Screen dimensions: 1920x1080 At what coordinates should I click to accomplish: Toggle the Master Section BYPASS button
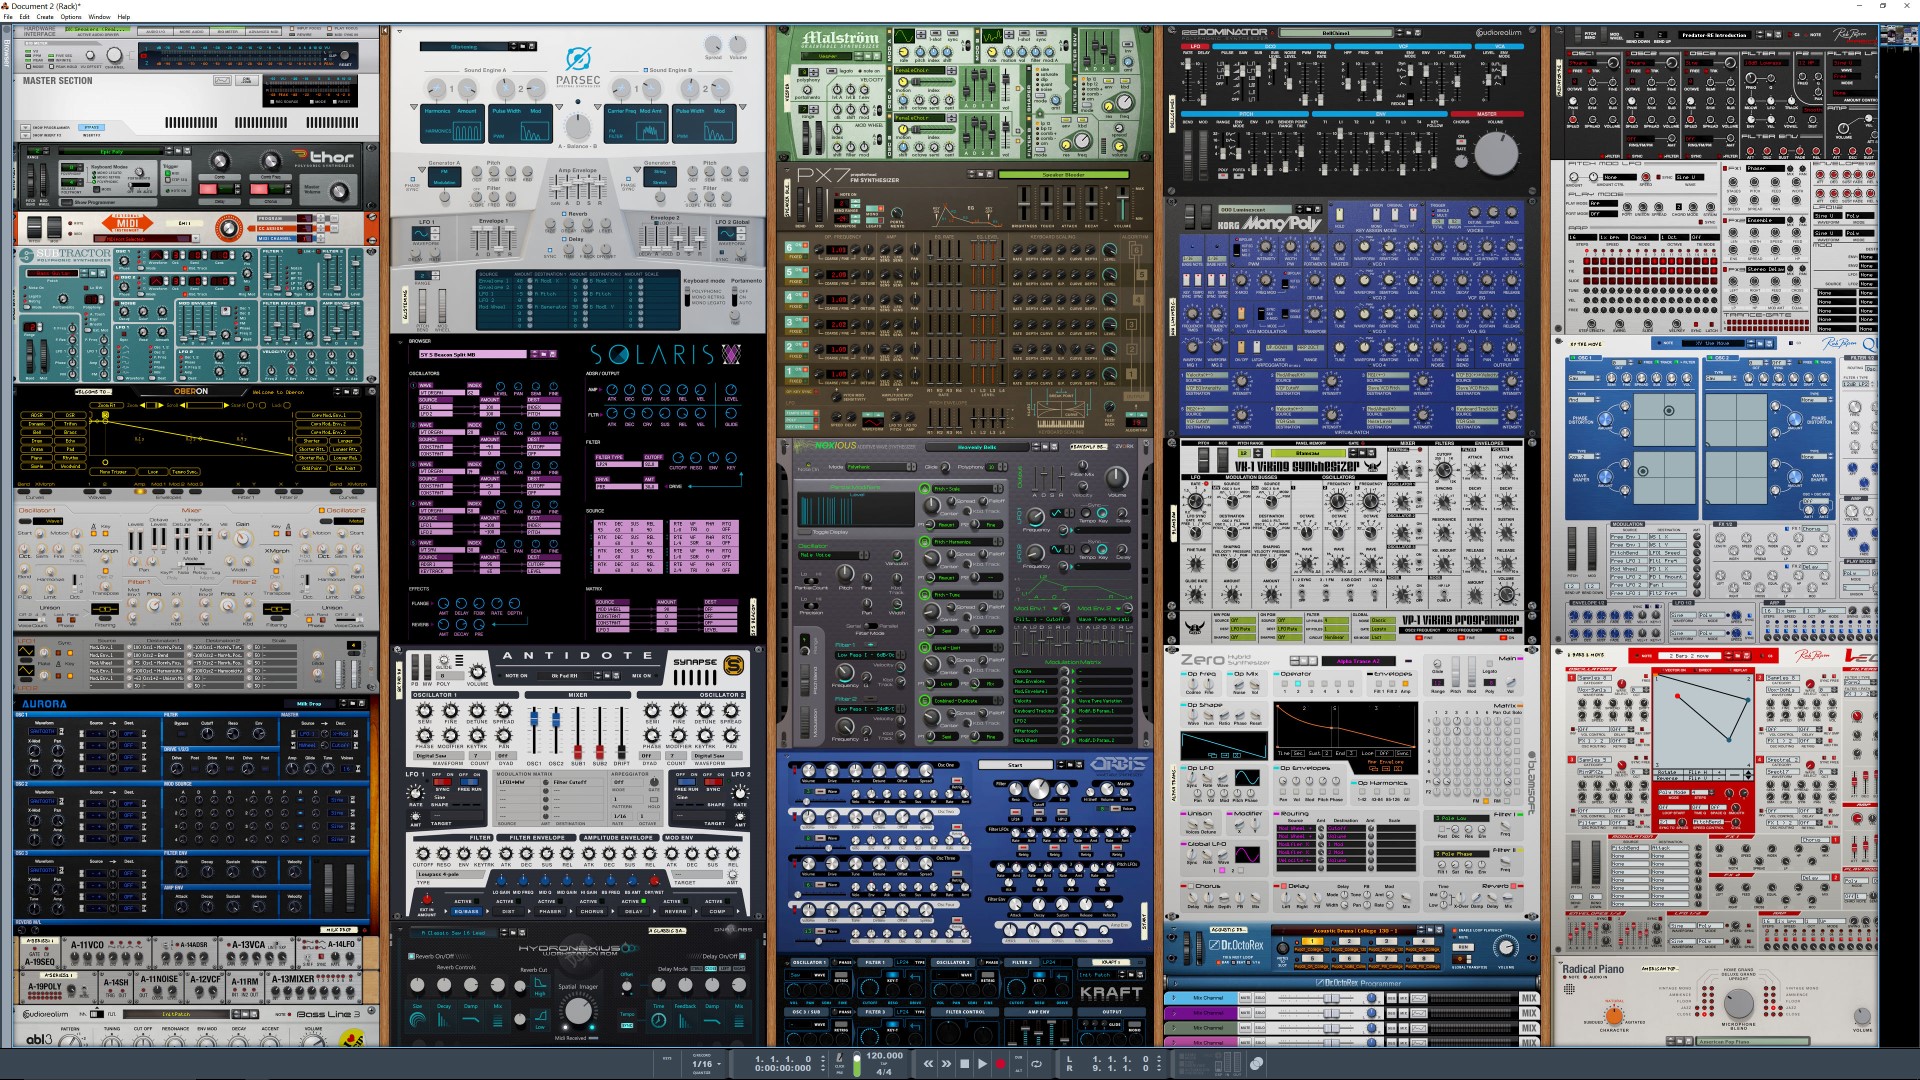tap(91, 127)
